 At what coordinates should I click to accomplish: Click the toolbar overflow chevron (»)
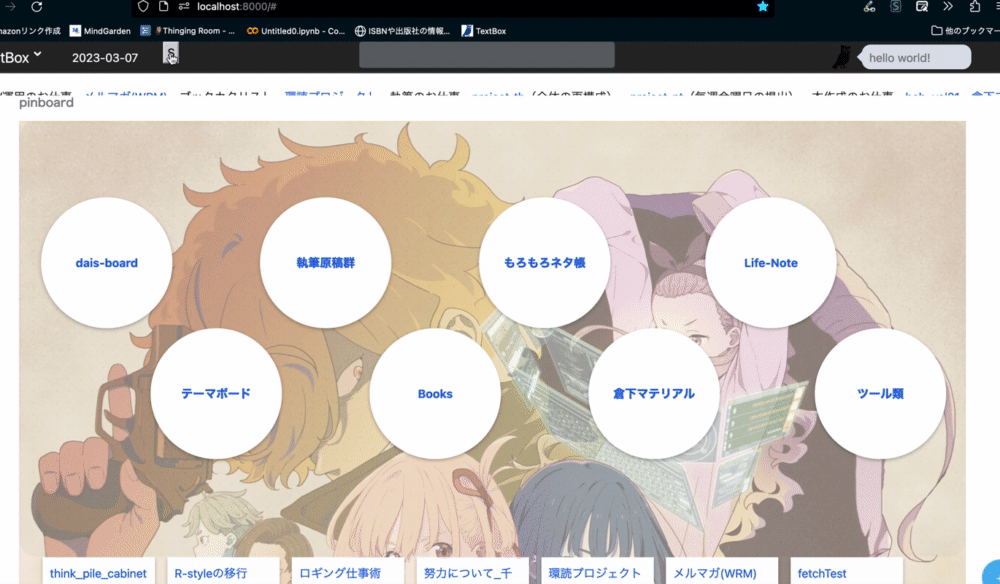[x=947, y=8]
